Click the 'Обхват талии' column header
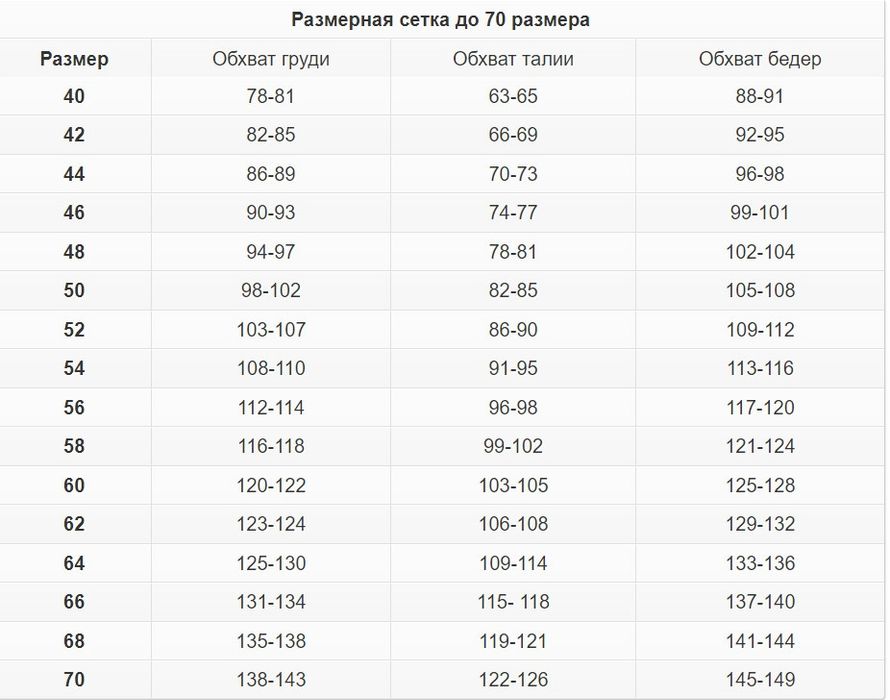This screenshot has width=890, height=700. tap(513, 59)
